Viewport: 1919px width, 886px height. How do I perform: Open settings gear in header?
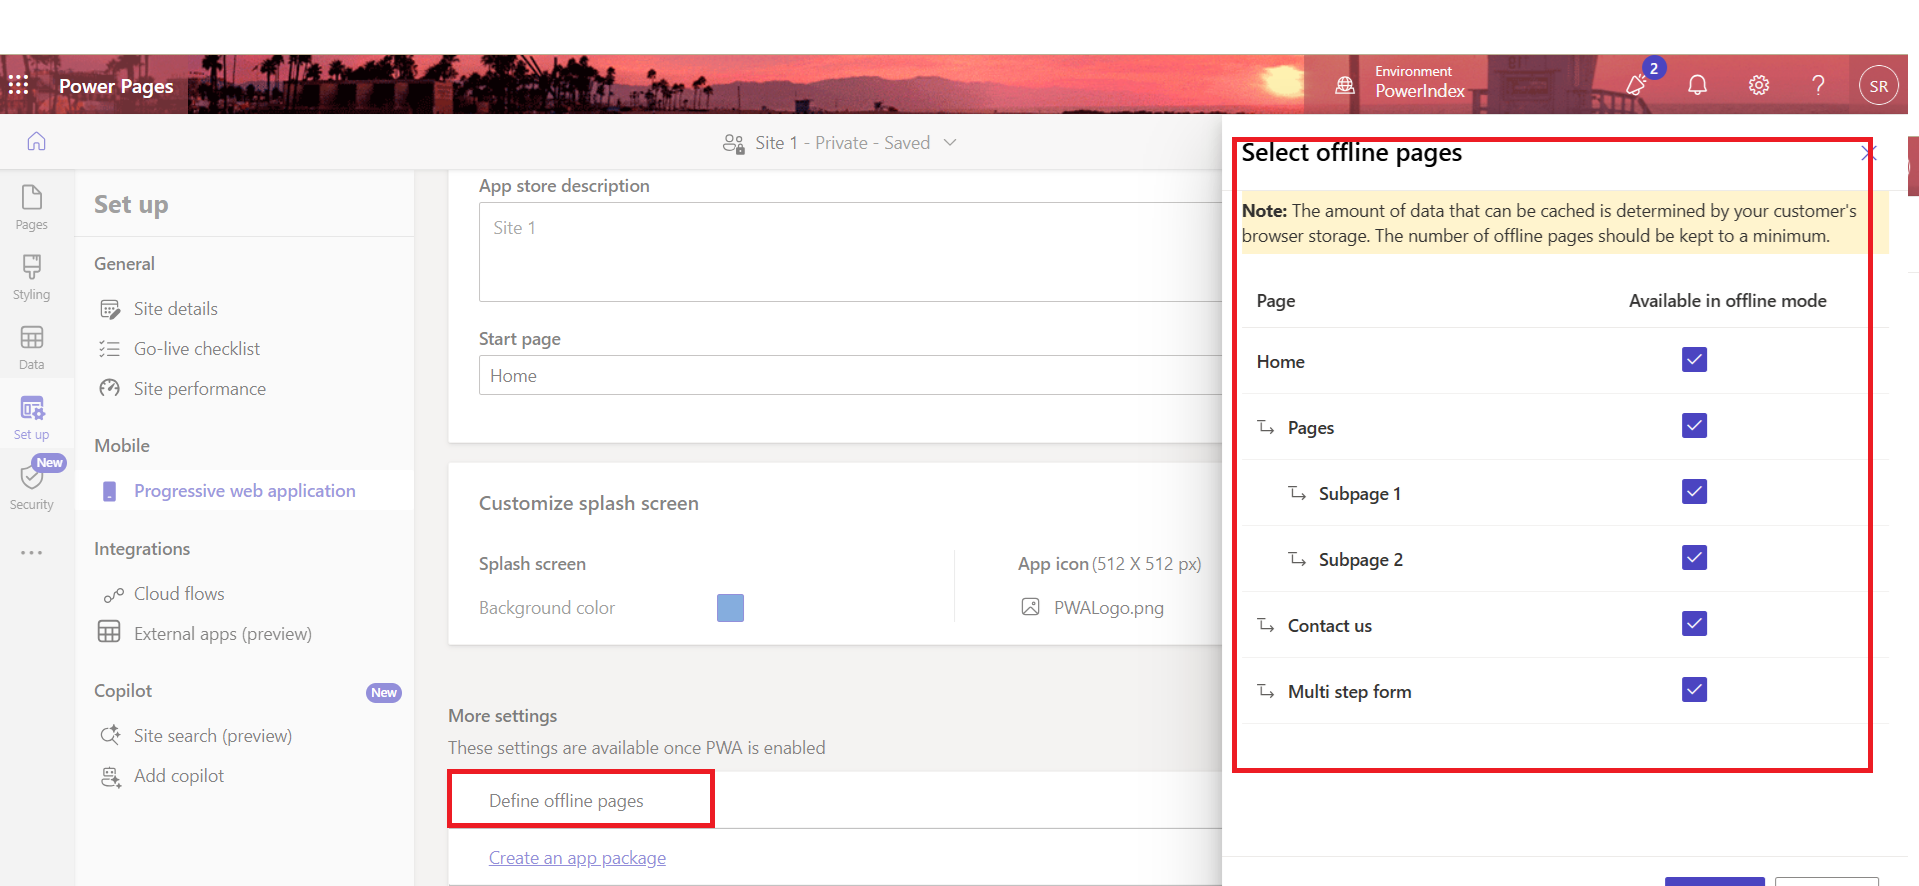(x=1758, y=85)
